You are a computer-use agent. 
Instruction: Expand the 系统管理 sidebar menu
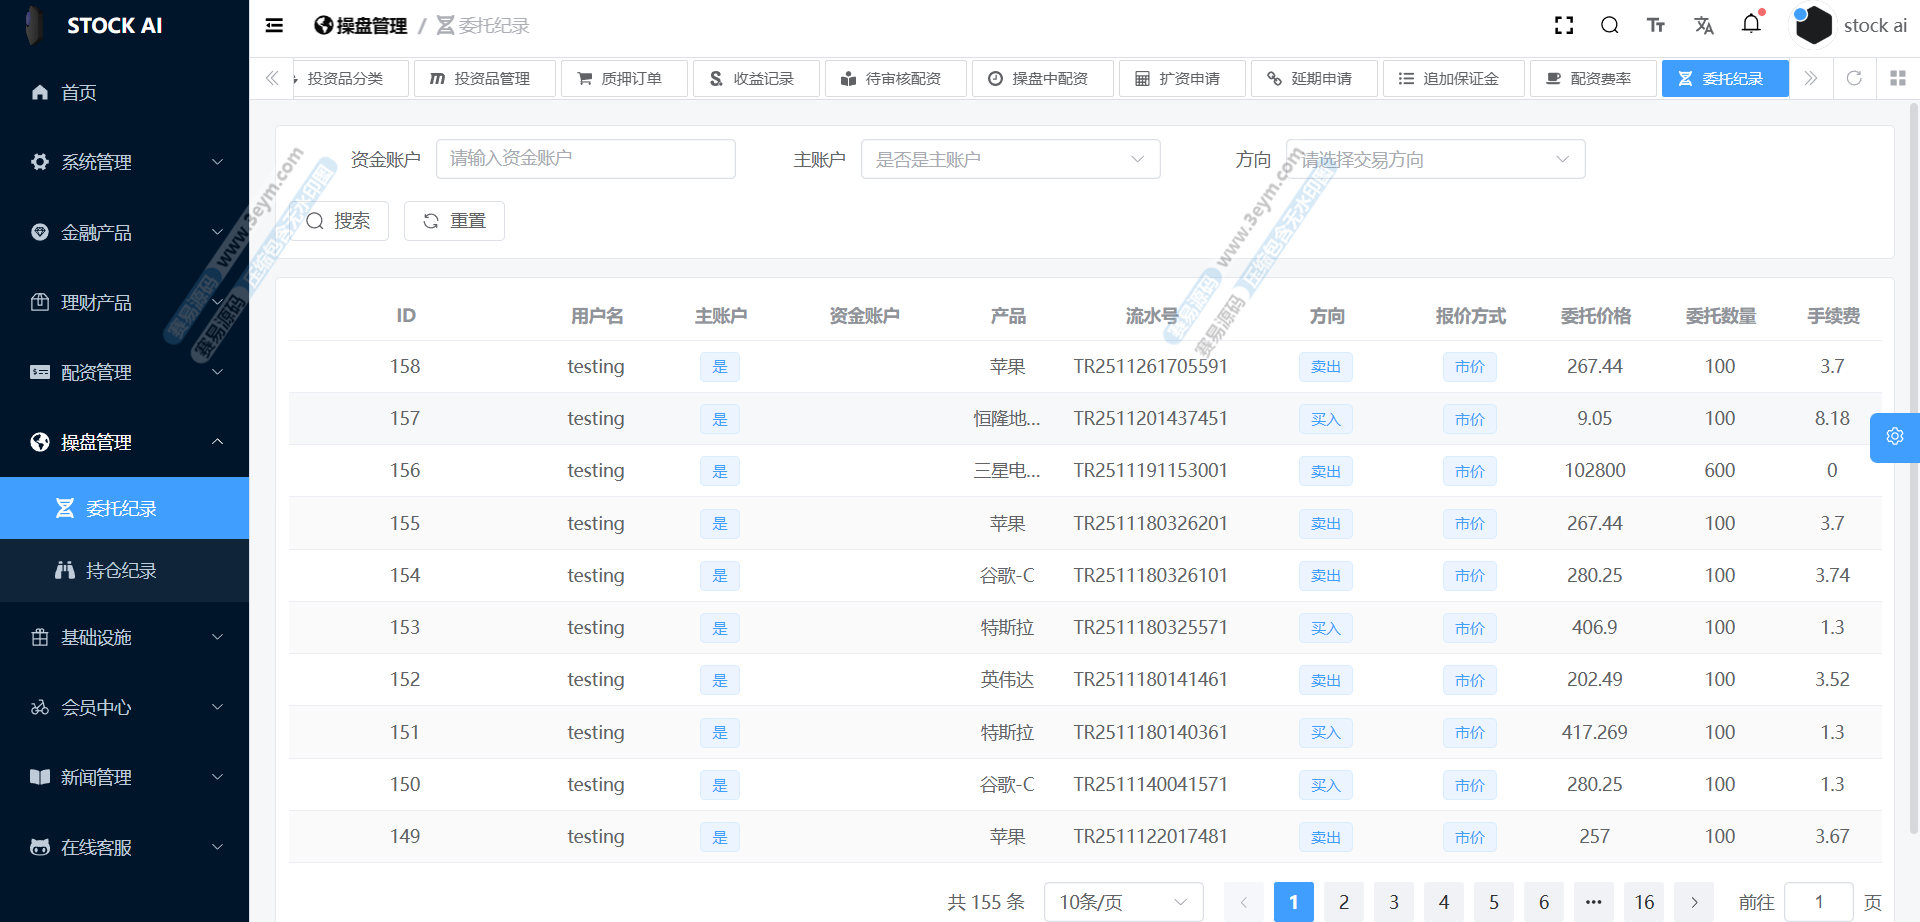pos(124,162)
